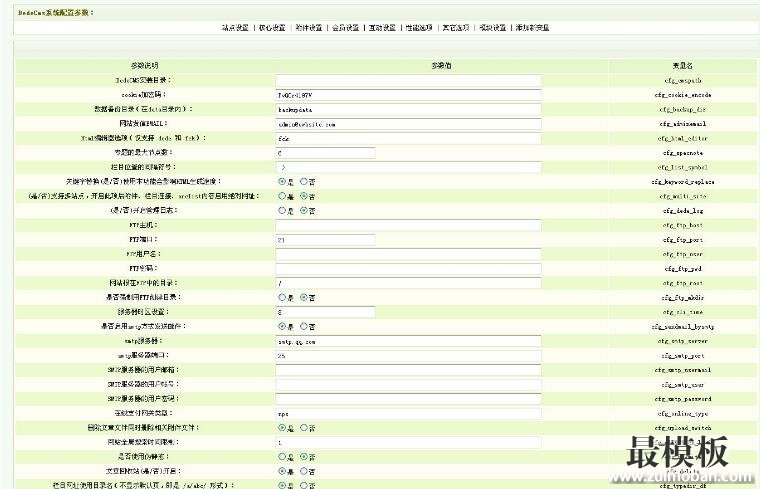Focus the DedeCMS安装目录 (cfg_cmspath) input field
Viewport: 760px width, 489px height.
408,80
